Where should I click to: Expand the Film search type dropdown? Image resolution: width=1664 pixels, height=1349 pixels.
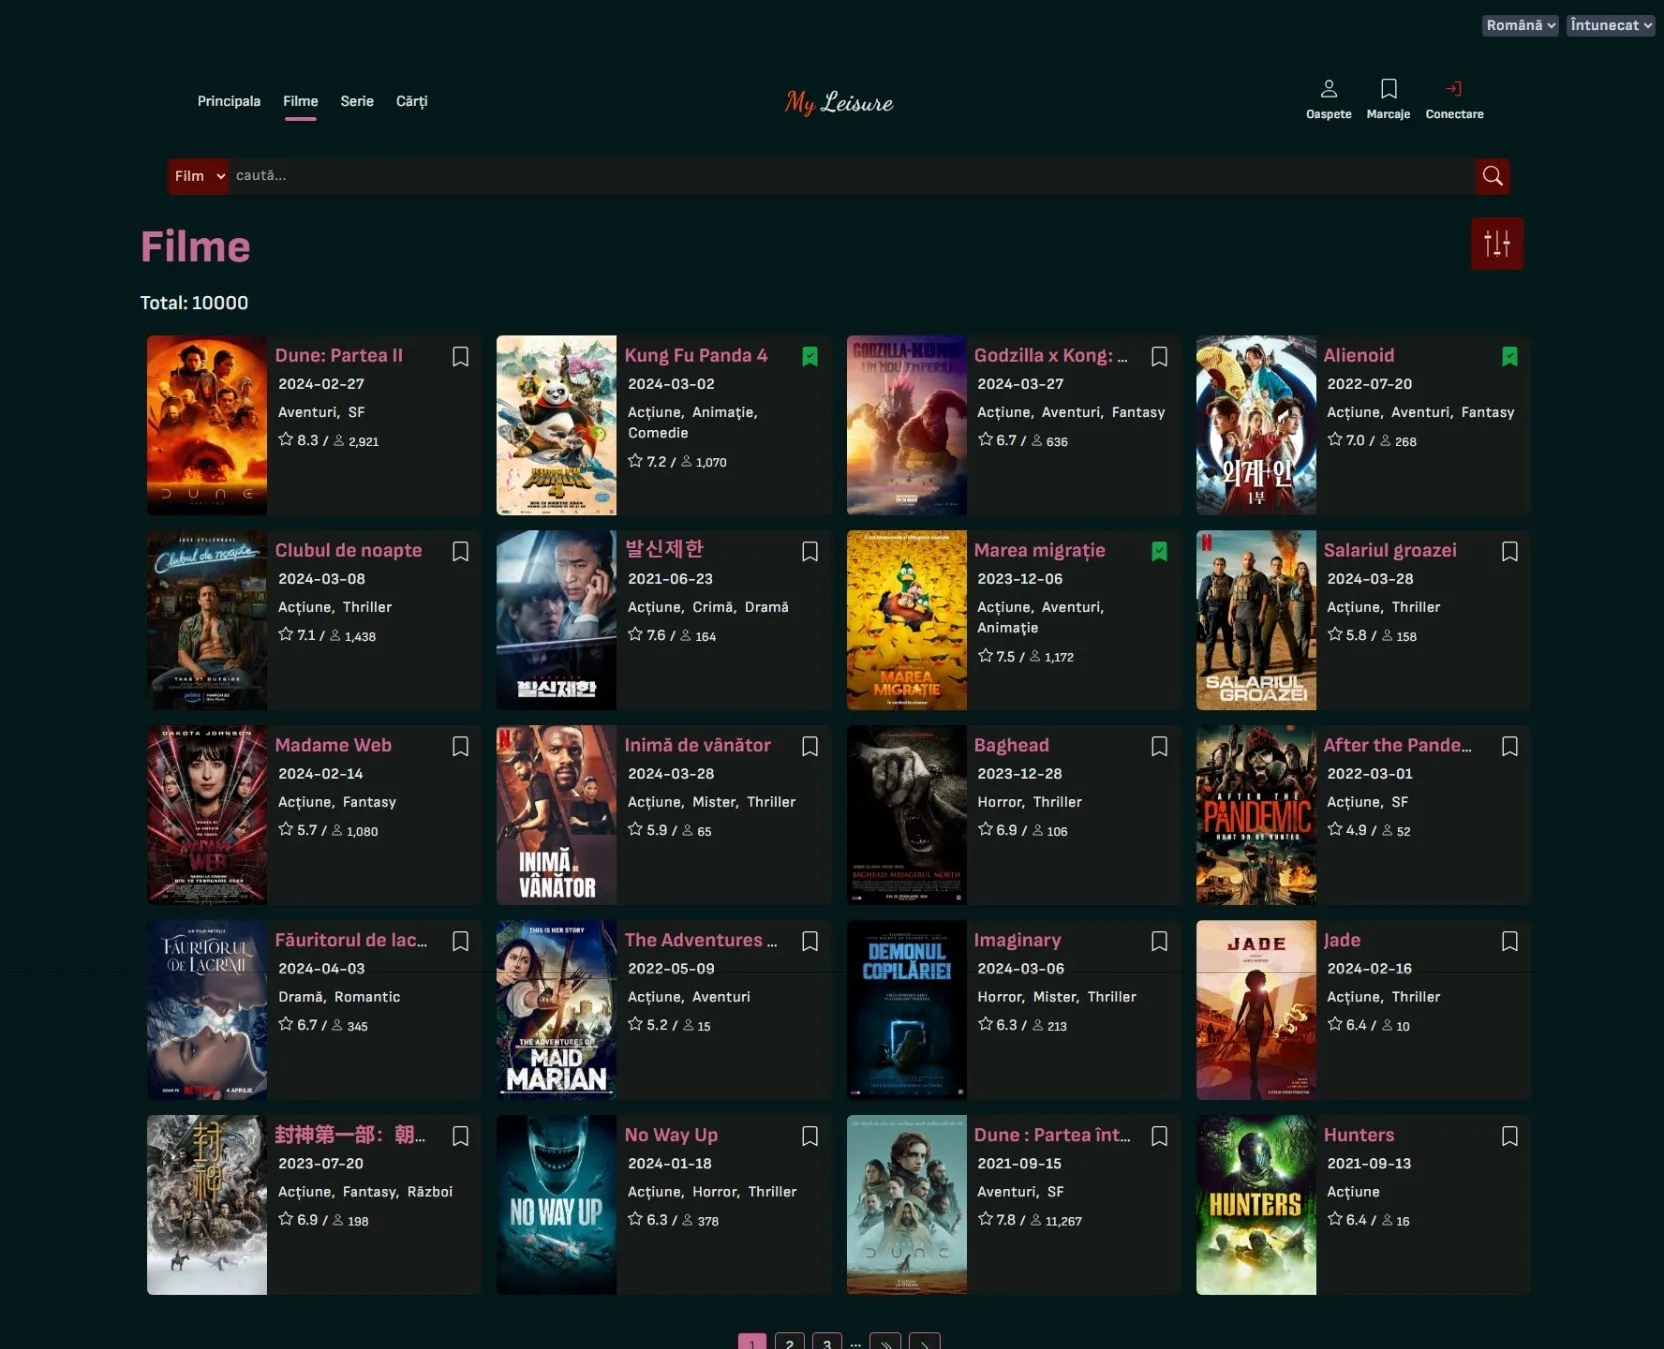click(x=199, y=176)
